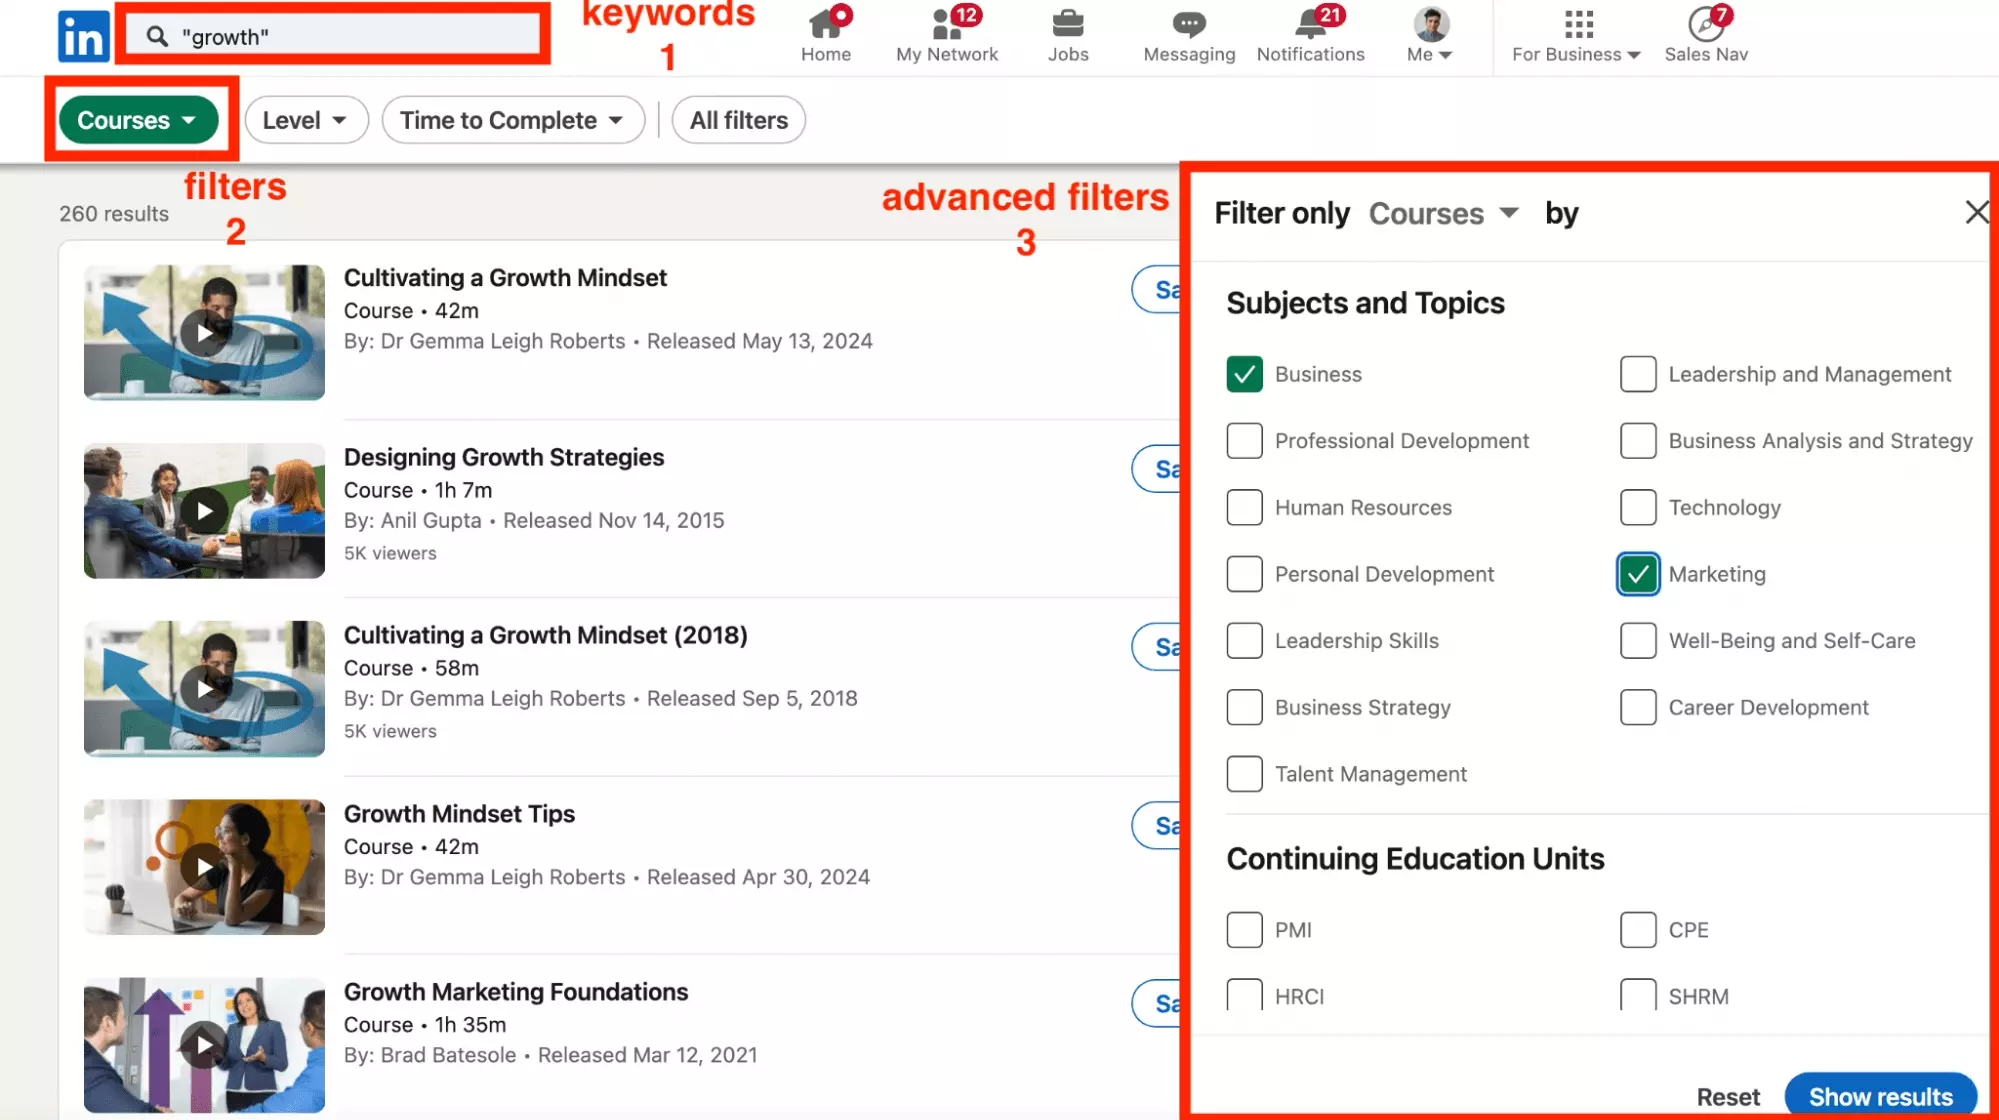The width and height of the screenshot is (1999, 1120).
Task: Click the Show results button
Action: [x=1880, y=1096]
